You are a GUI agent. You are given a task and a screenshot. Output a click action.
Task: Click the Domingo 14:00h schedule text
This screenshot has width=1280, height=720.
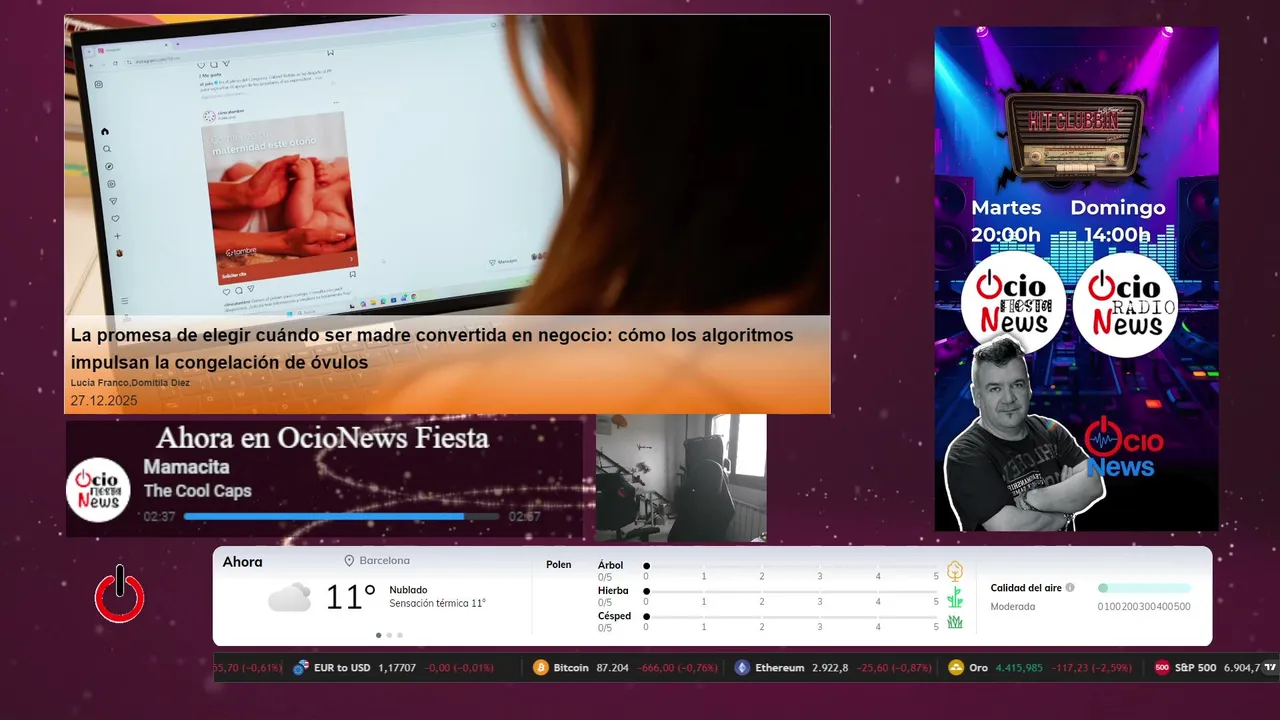point(1118,222)
